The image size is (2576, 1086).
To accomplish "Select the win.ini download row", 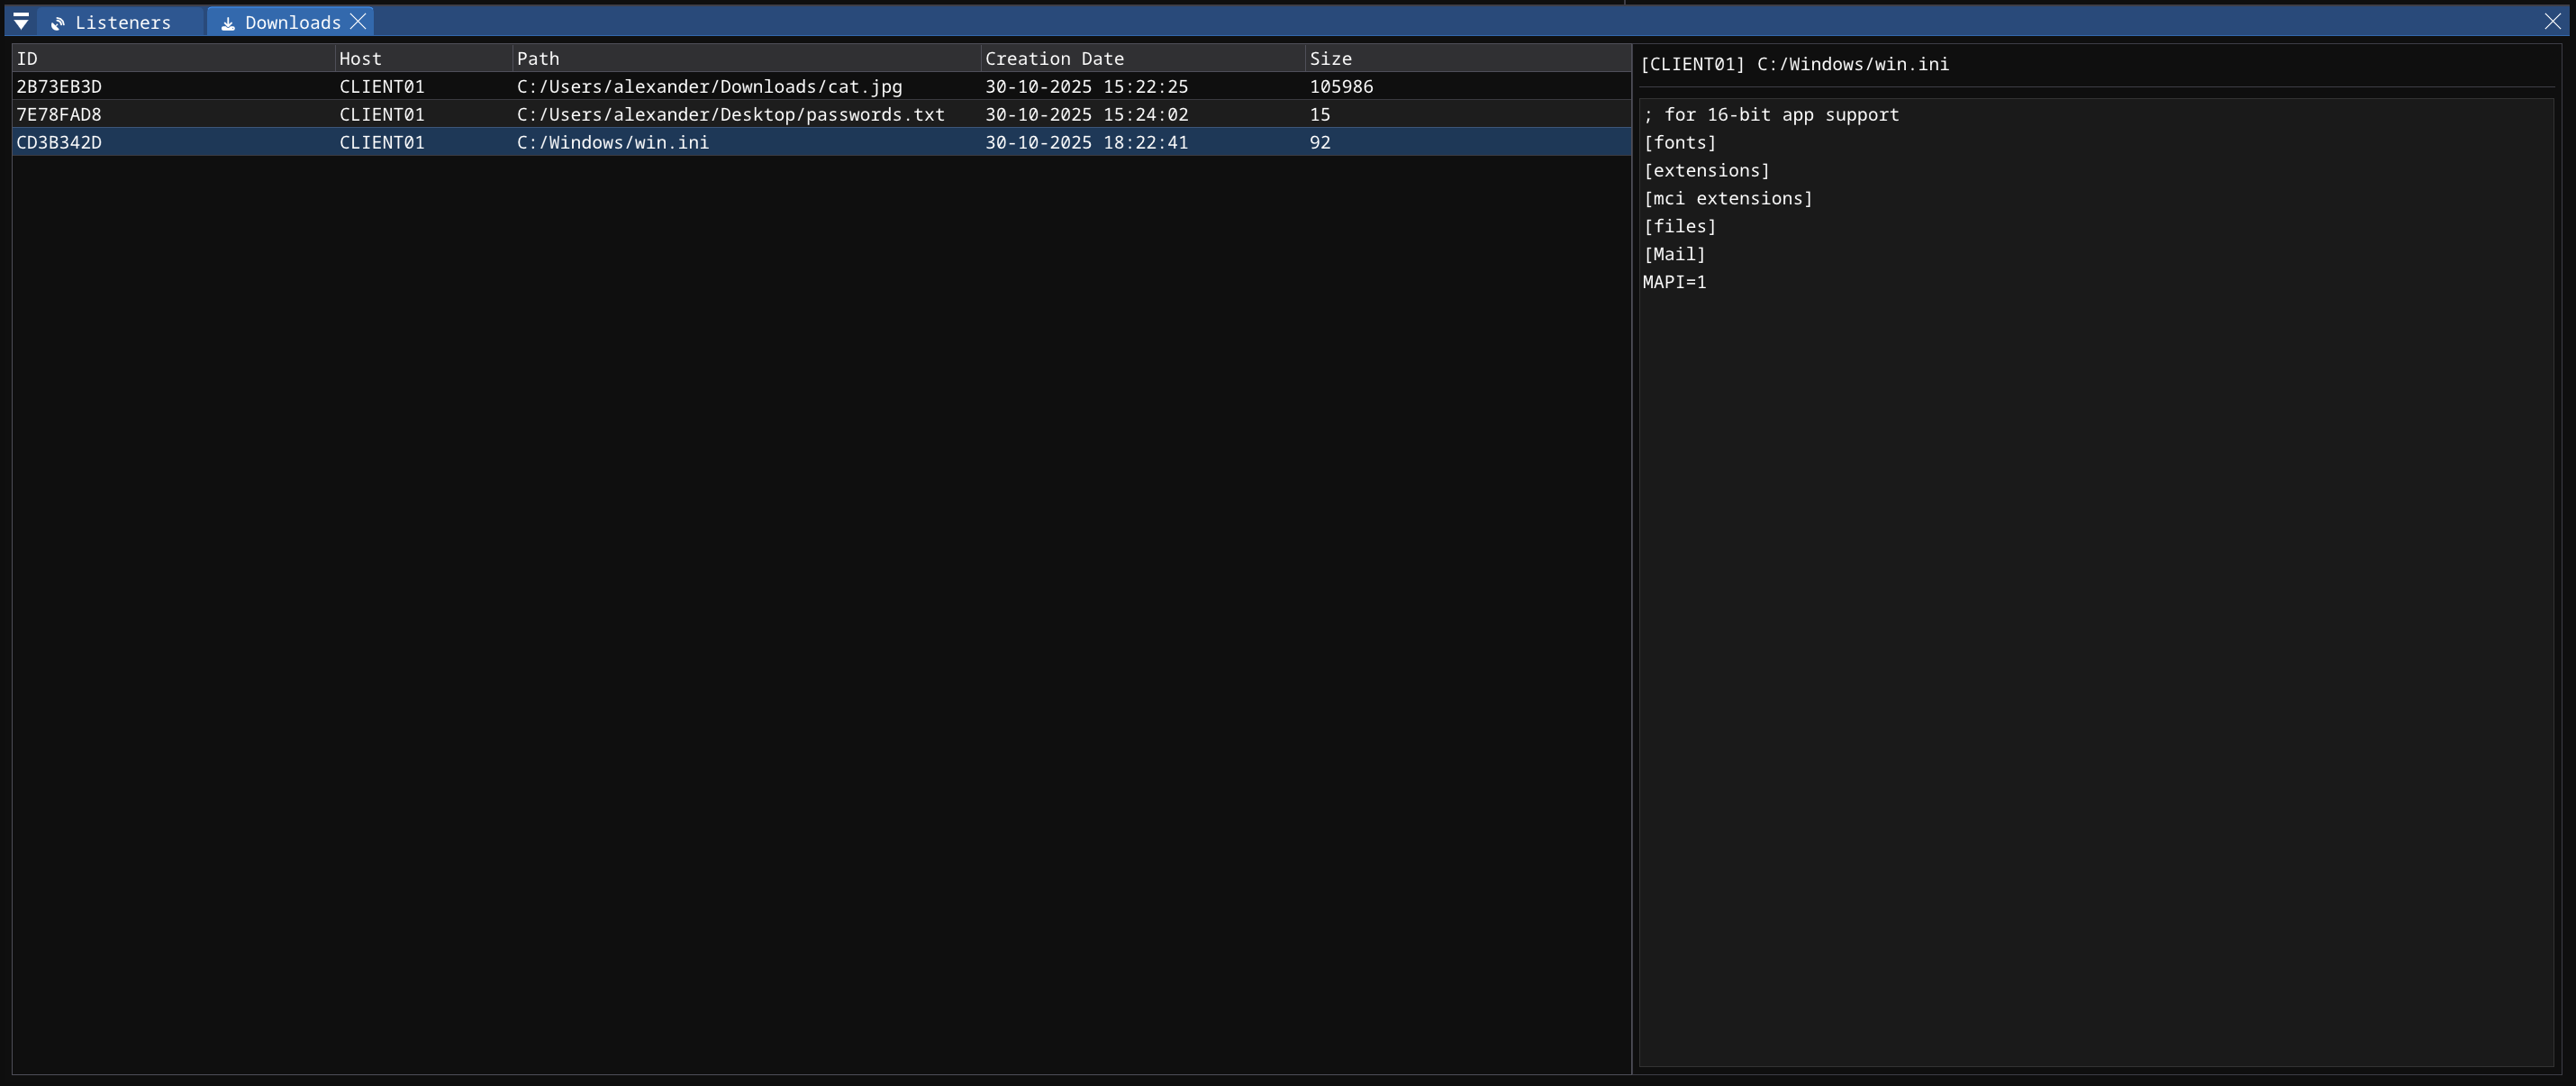I will point(612,142).
